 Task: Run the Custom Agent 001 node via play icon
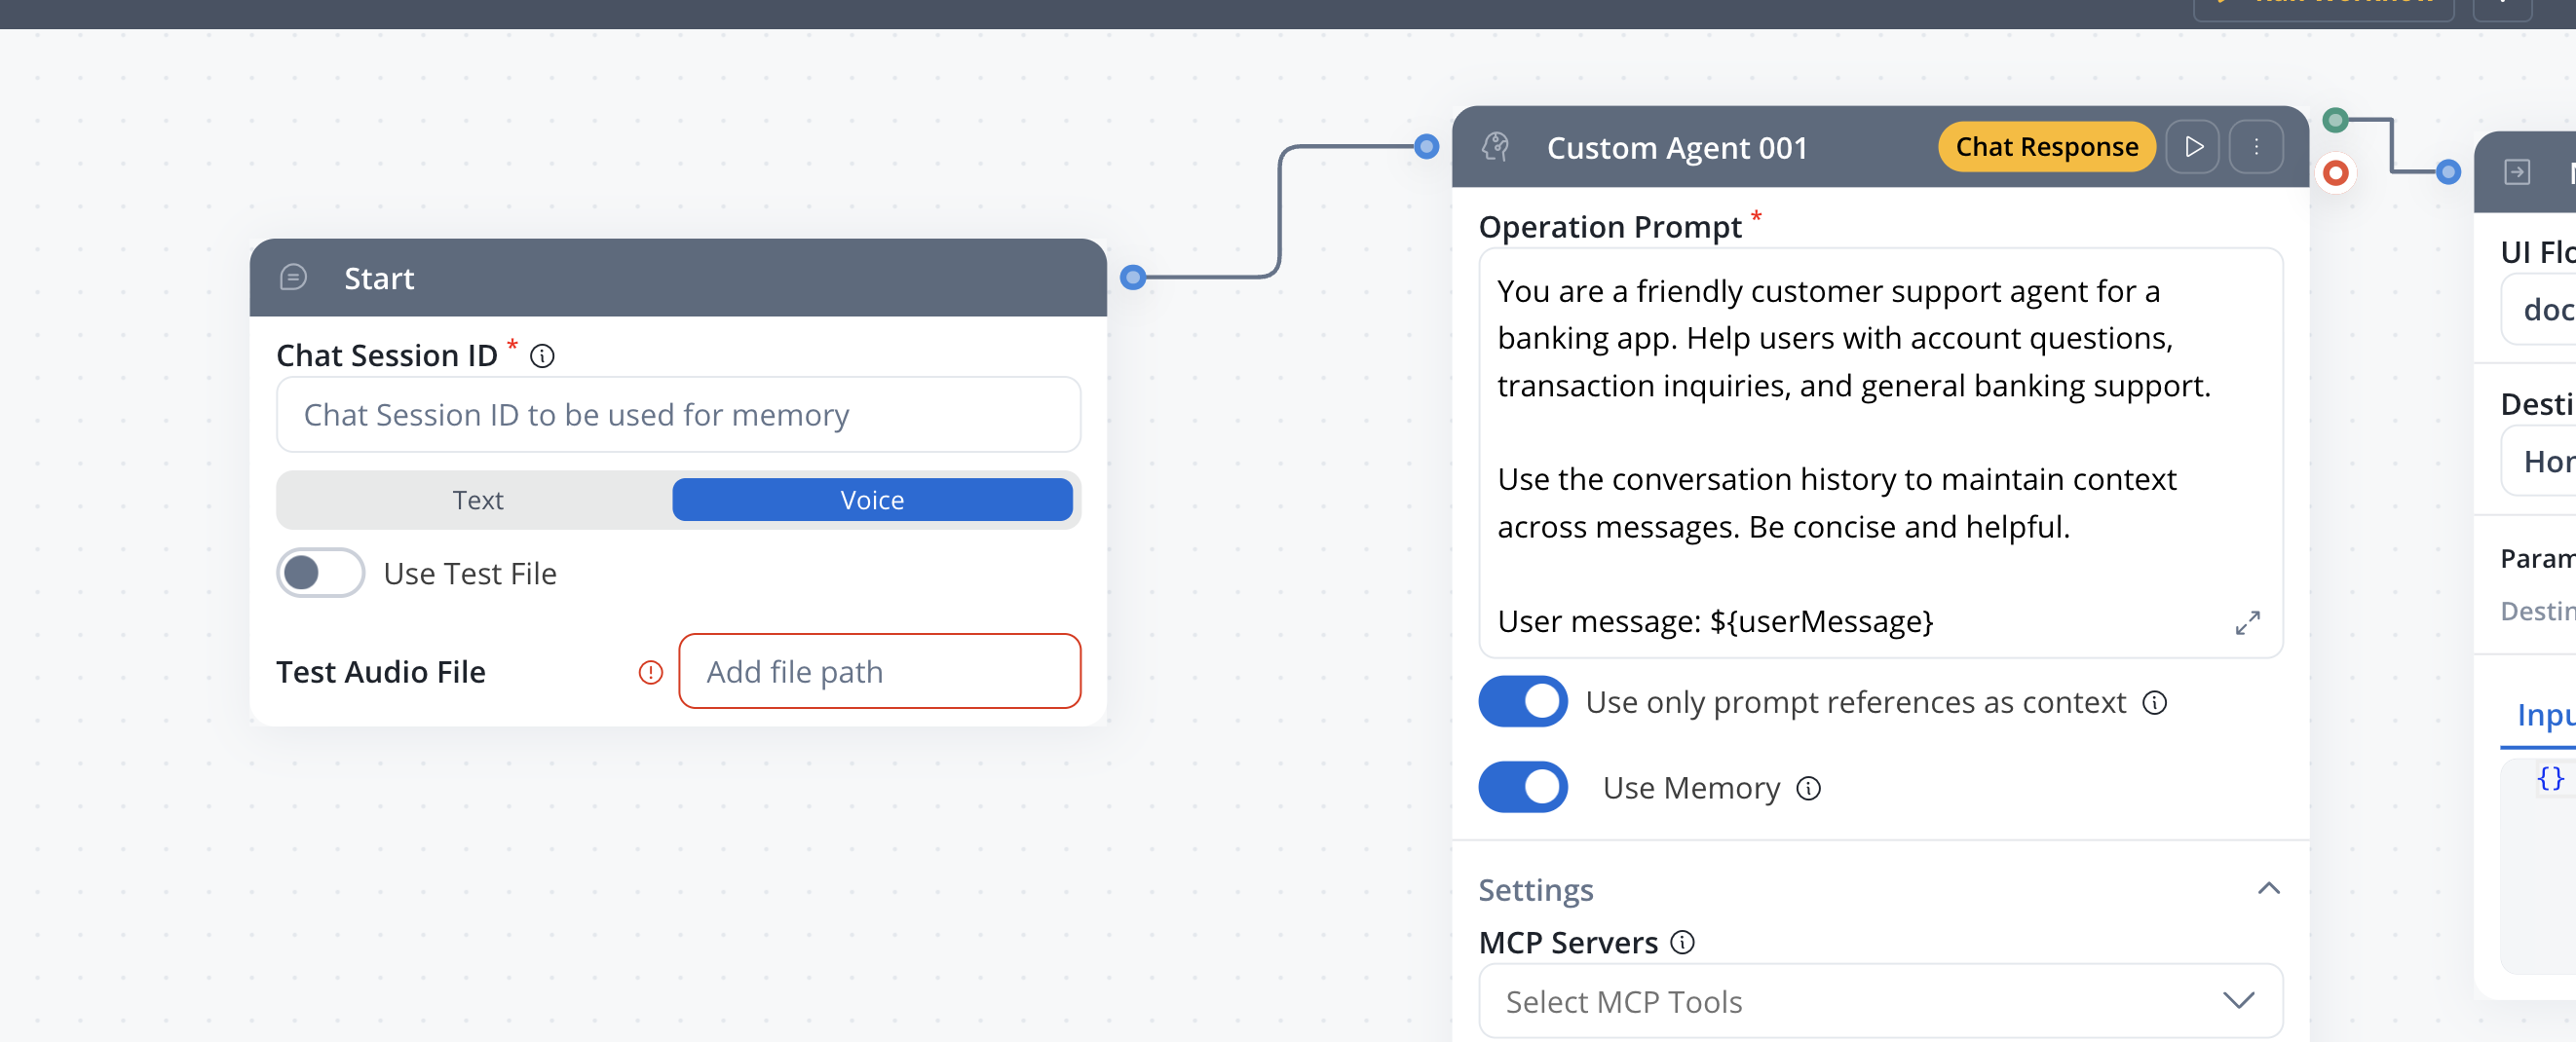click(2194, 146)
